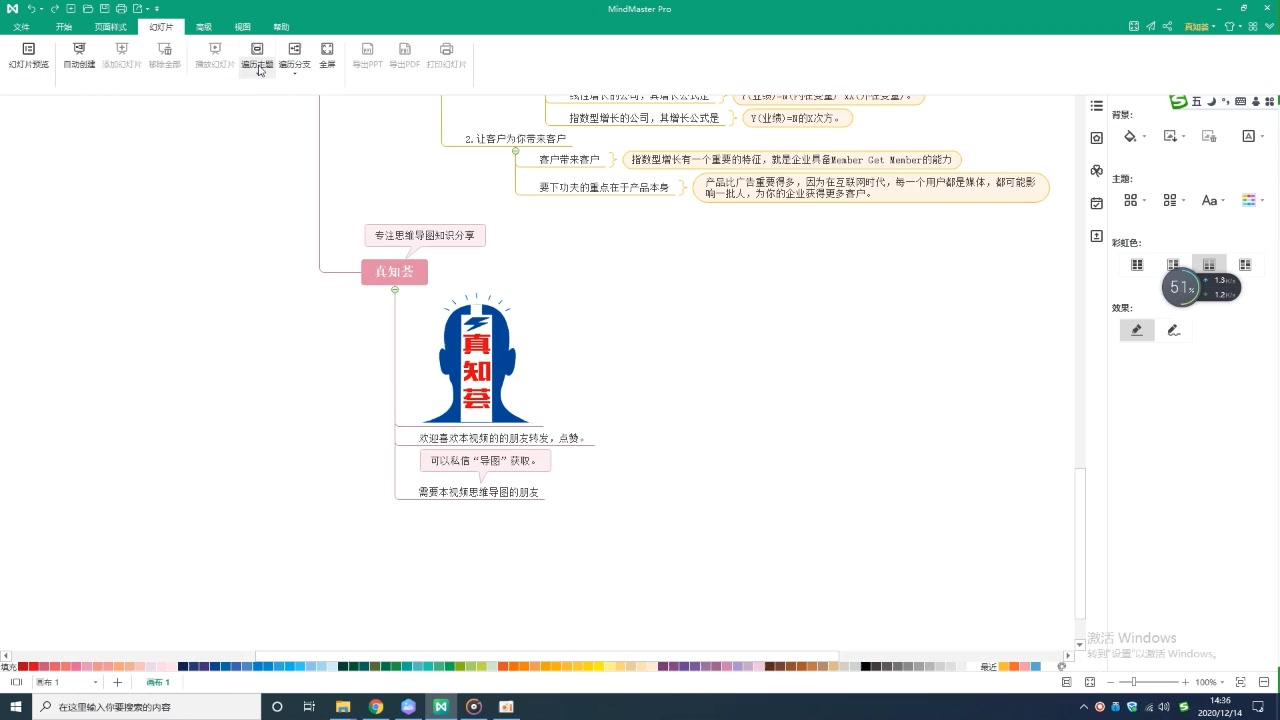Click the new document icon in title bar
The height and width of the screenshot is (720, 1280).
pos(72,8)
